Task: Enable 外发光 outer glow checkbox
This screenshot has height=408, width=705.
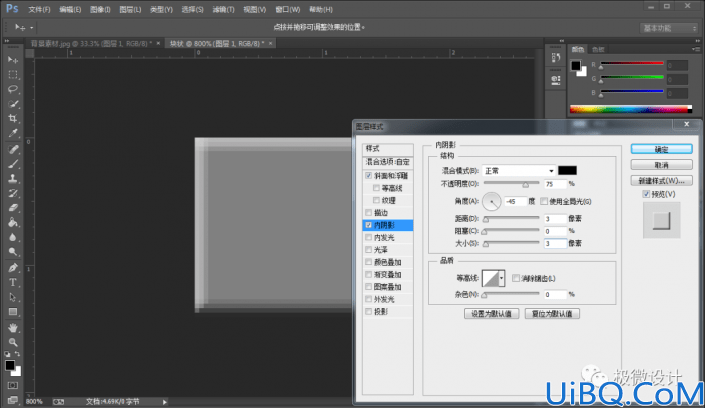Action: [x=369, y=299]
